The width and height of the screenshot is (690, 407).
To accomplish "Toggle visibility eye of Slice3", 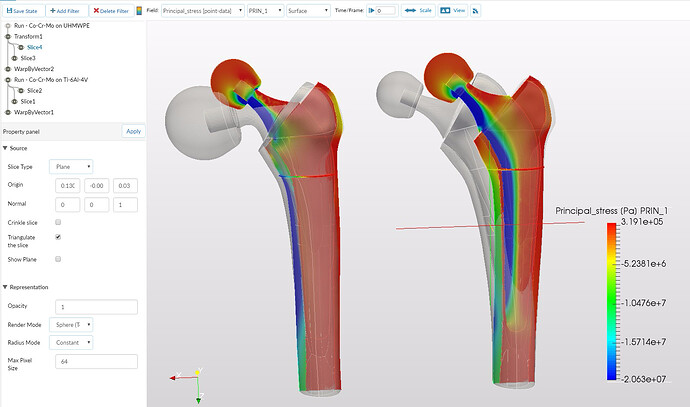I will [14, 58].
